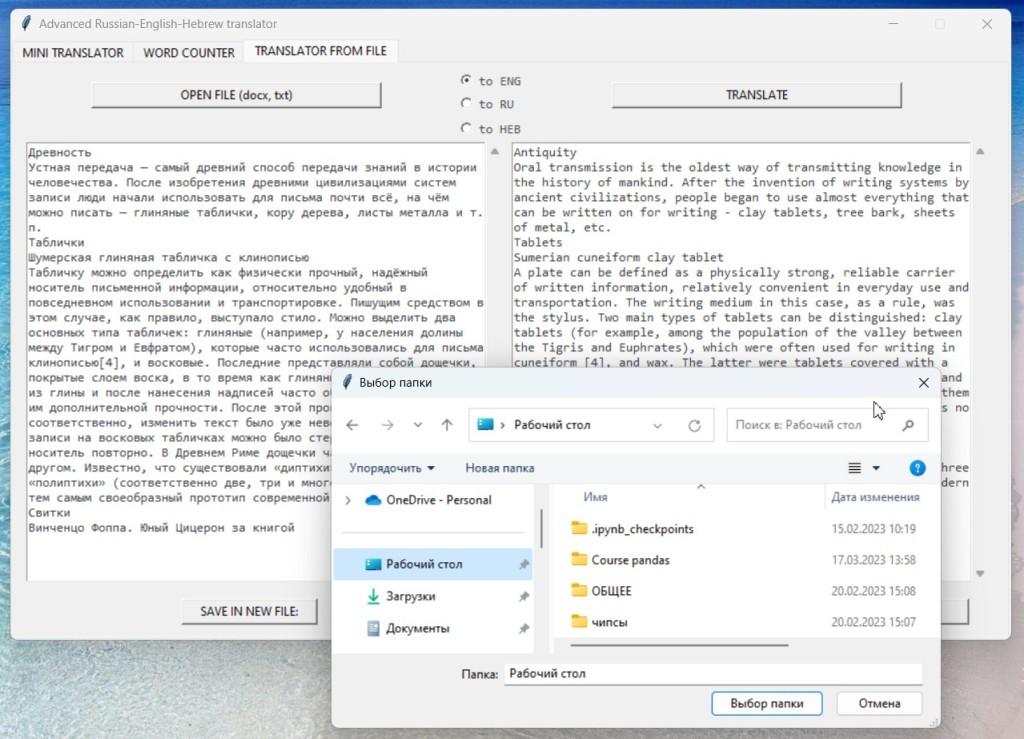This screenshot has height=739, width=1024.
Task: Go up one folder level
Action: click(x=447, y=425)
